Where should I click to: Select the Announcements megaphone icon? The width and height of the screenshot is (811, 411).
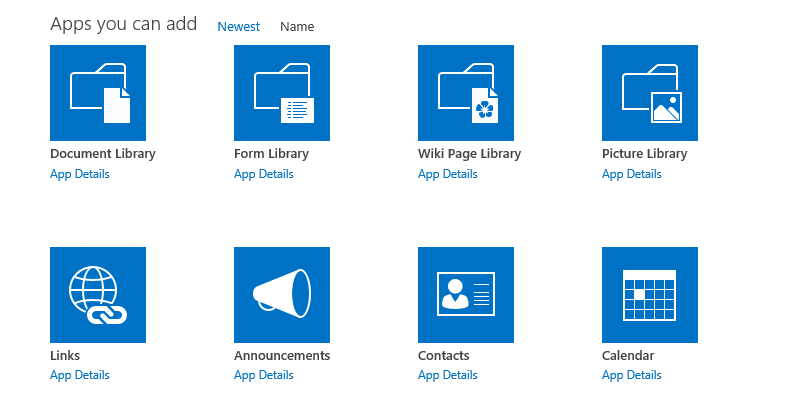(x=282, y=295)
